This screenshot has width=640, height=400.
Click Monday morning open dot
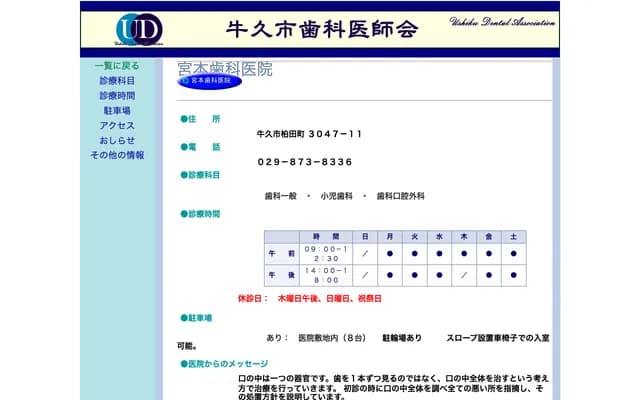(x=390, y=254)
